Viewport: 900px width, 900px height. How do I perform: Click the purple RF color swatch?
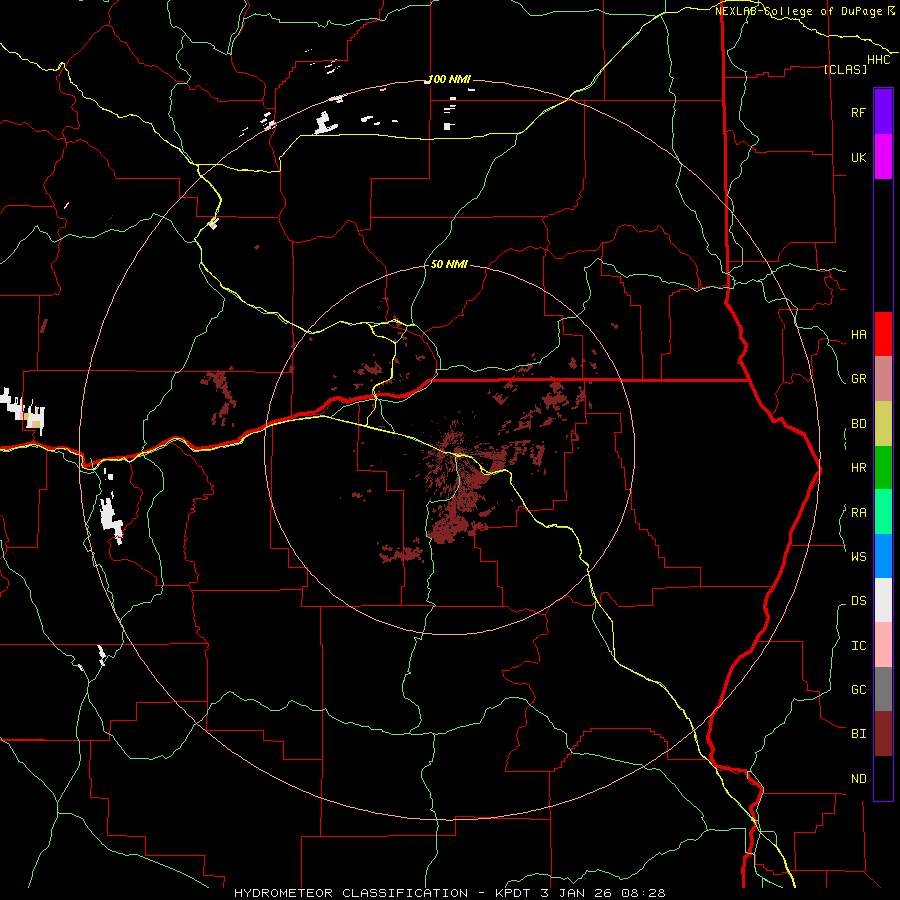coord(883,111)
